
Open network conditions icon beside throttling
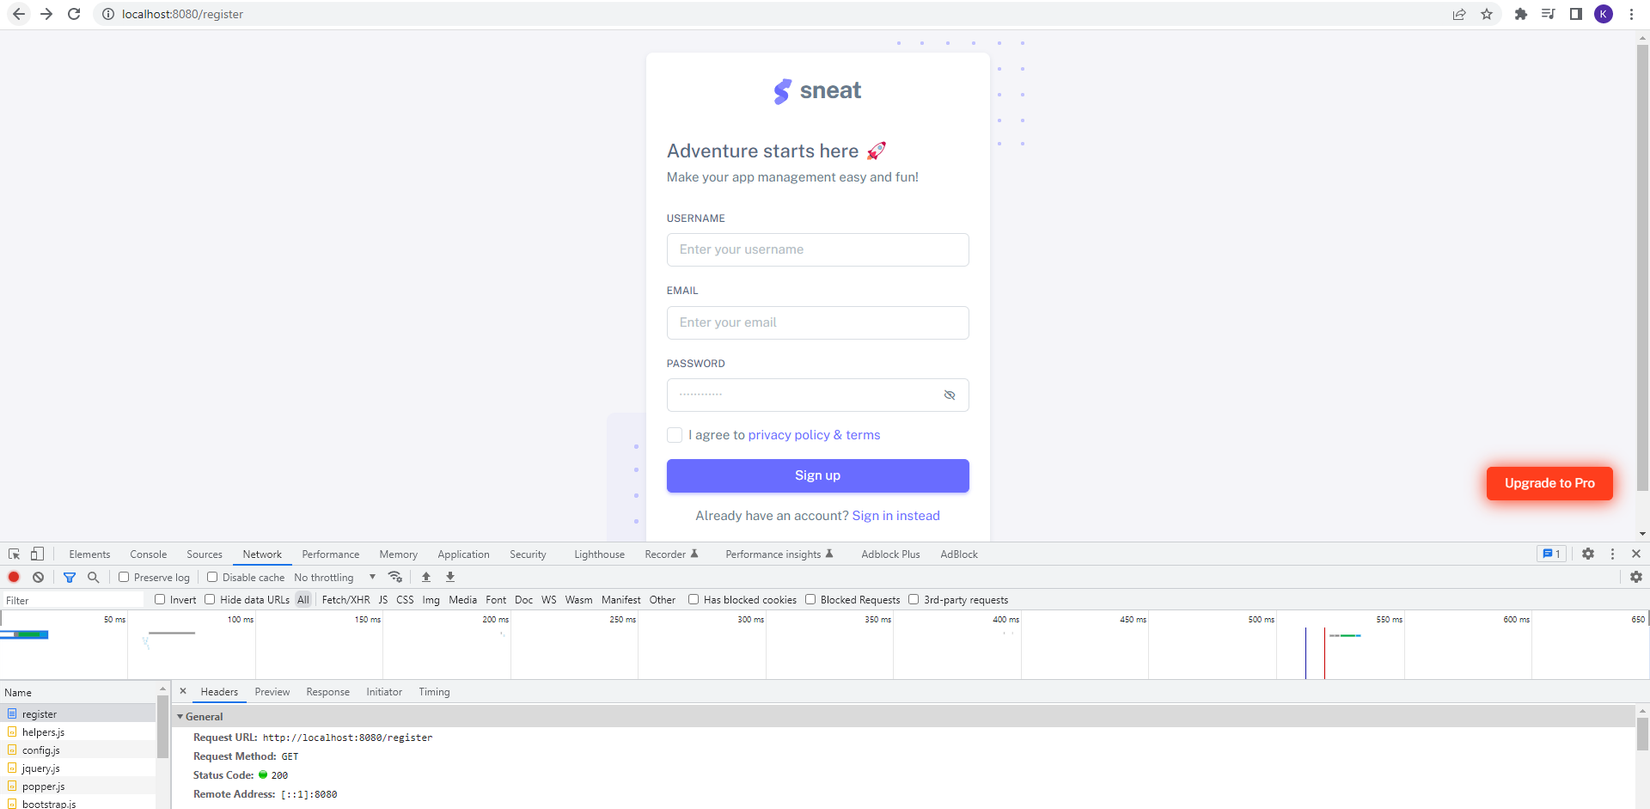point(395,577)
